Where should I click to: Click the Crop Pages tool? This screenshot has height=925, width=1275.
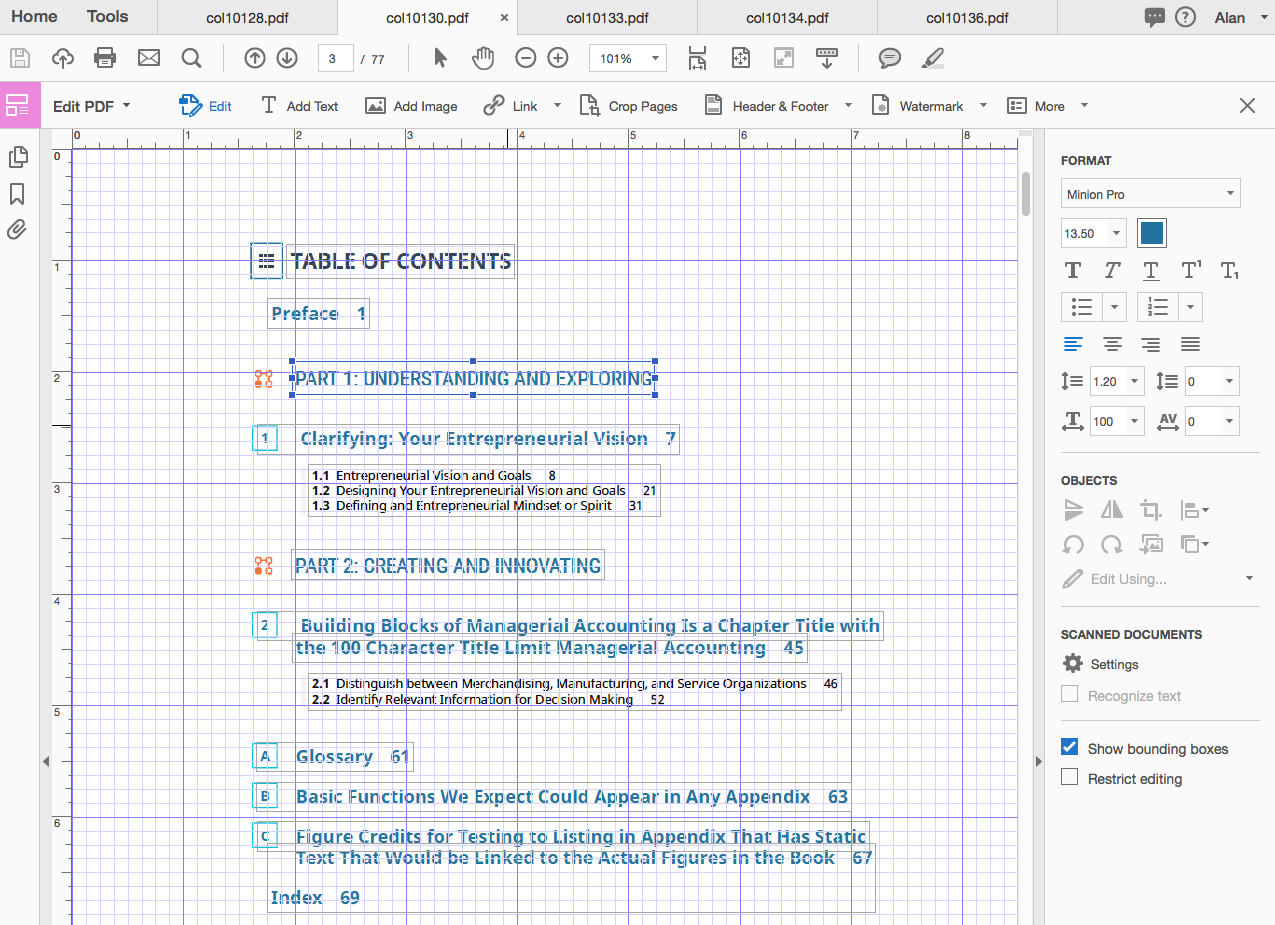pyautogui.click(x=629, y=106)
